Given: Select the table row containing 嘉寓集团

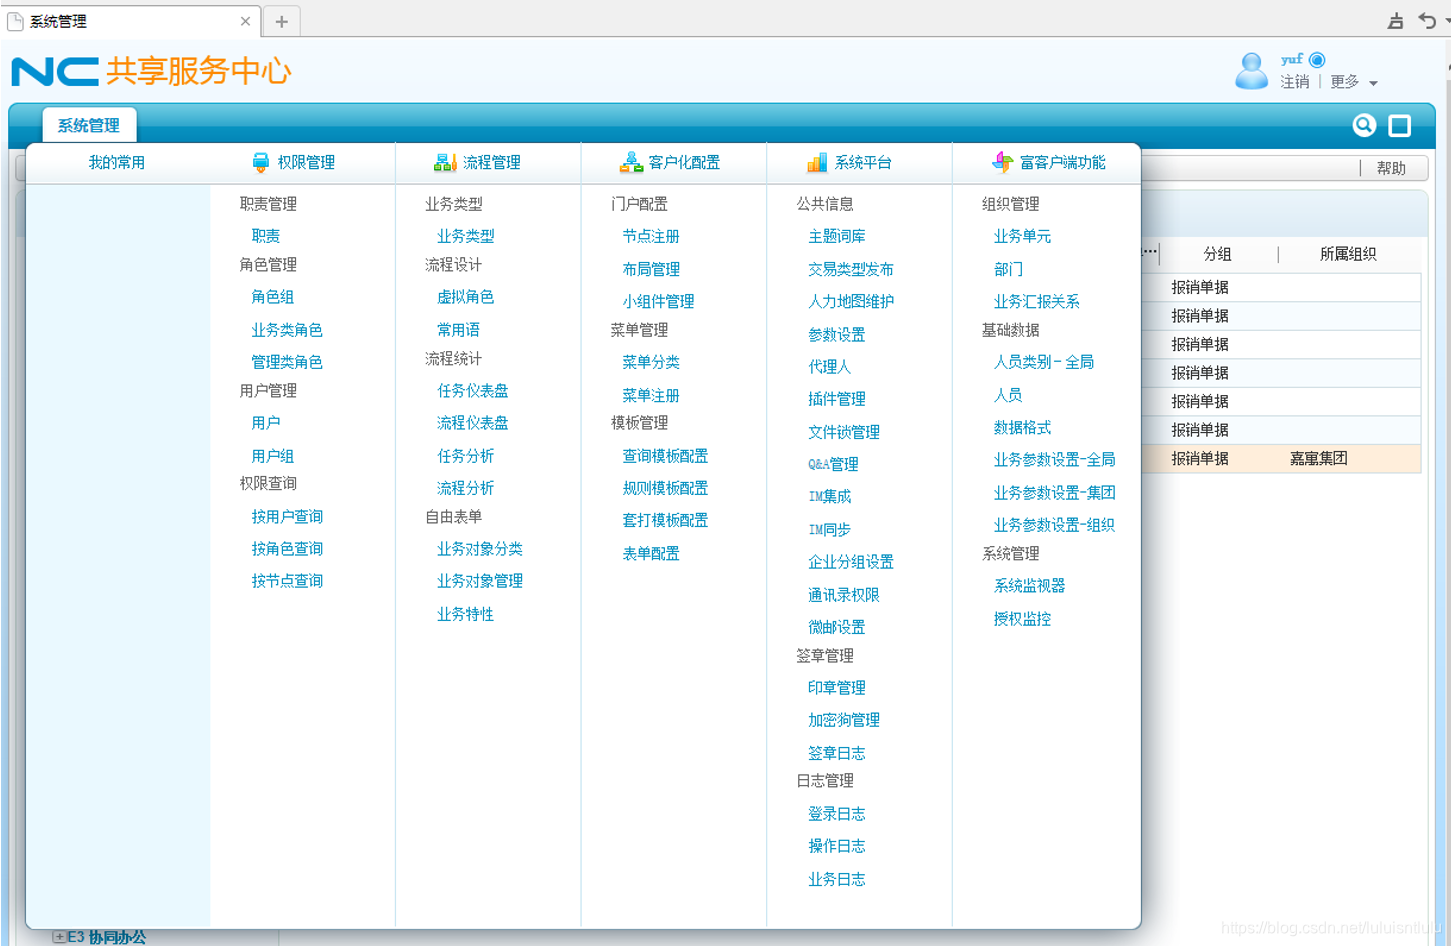Looking at the screenshot, I should click(x=1281, y=458).
